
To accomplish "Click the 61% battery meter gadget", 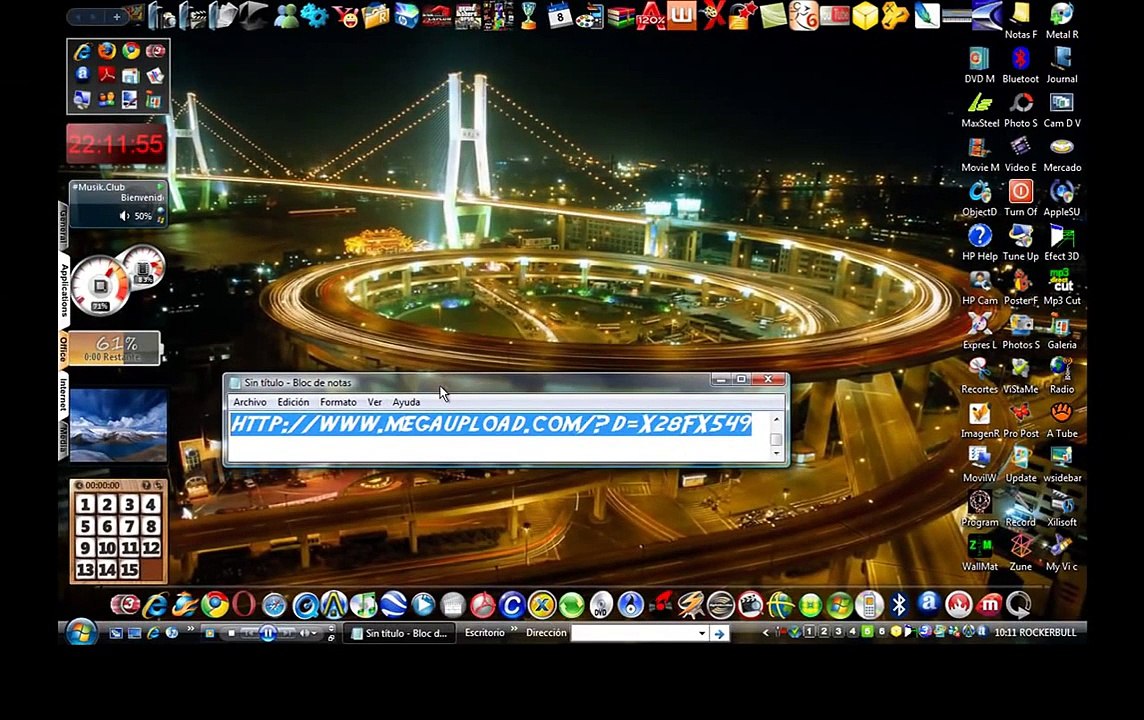I will coord(115,348).
